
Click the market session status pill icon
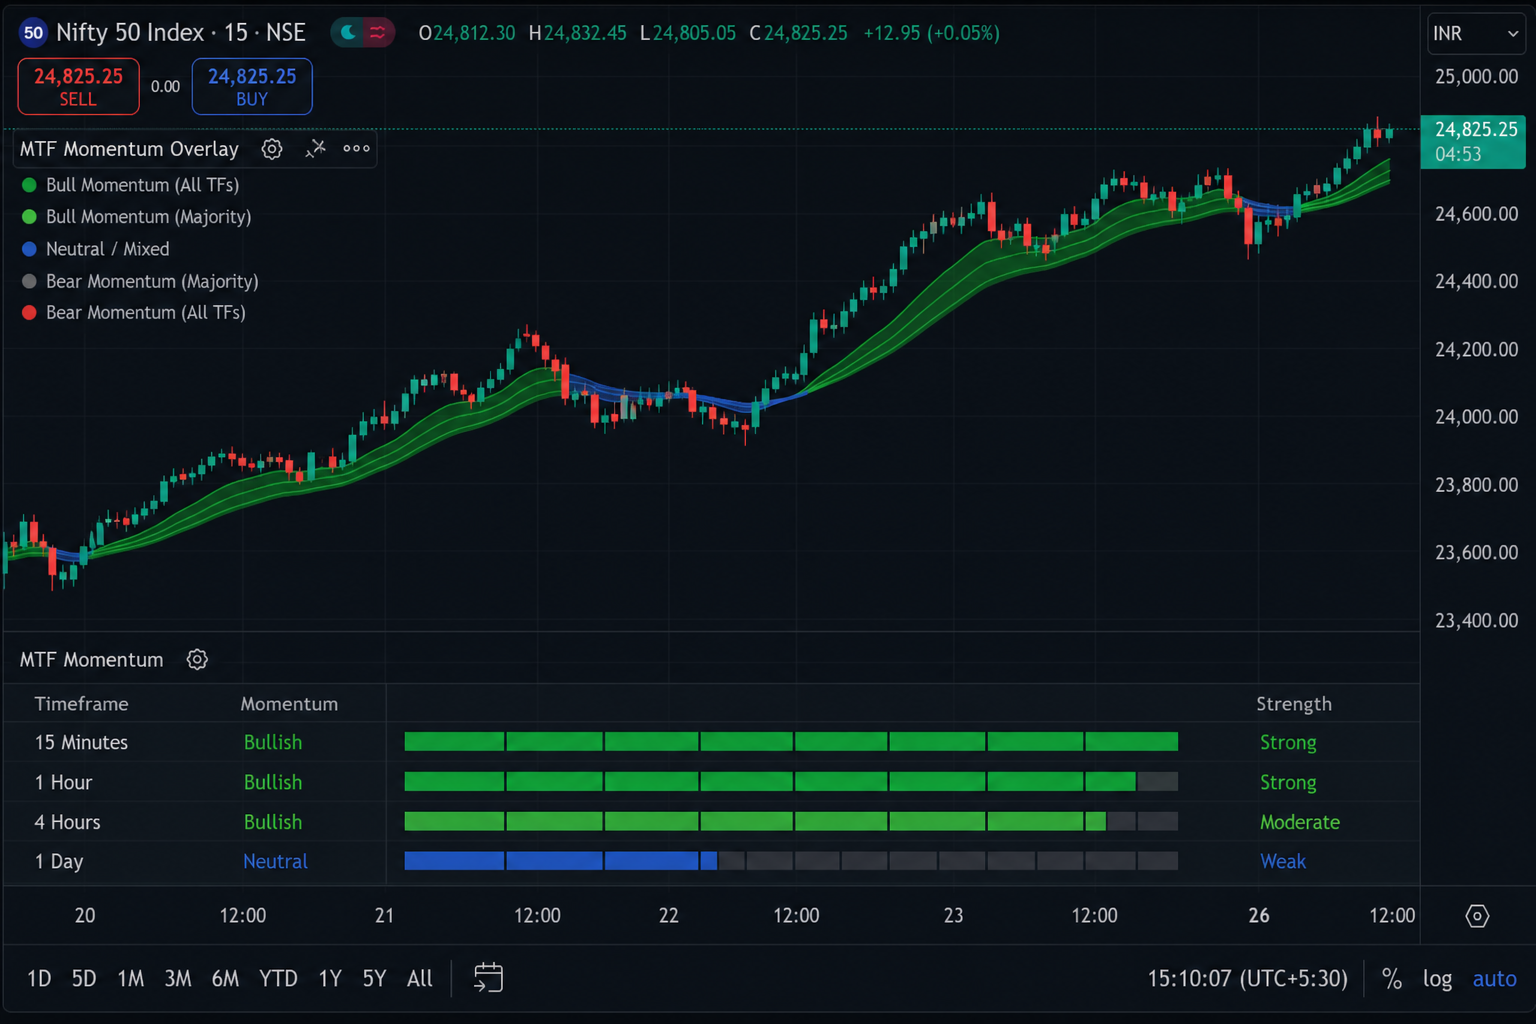(362, 33)
